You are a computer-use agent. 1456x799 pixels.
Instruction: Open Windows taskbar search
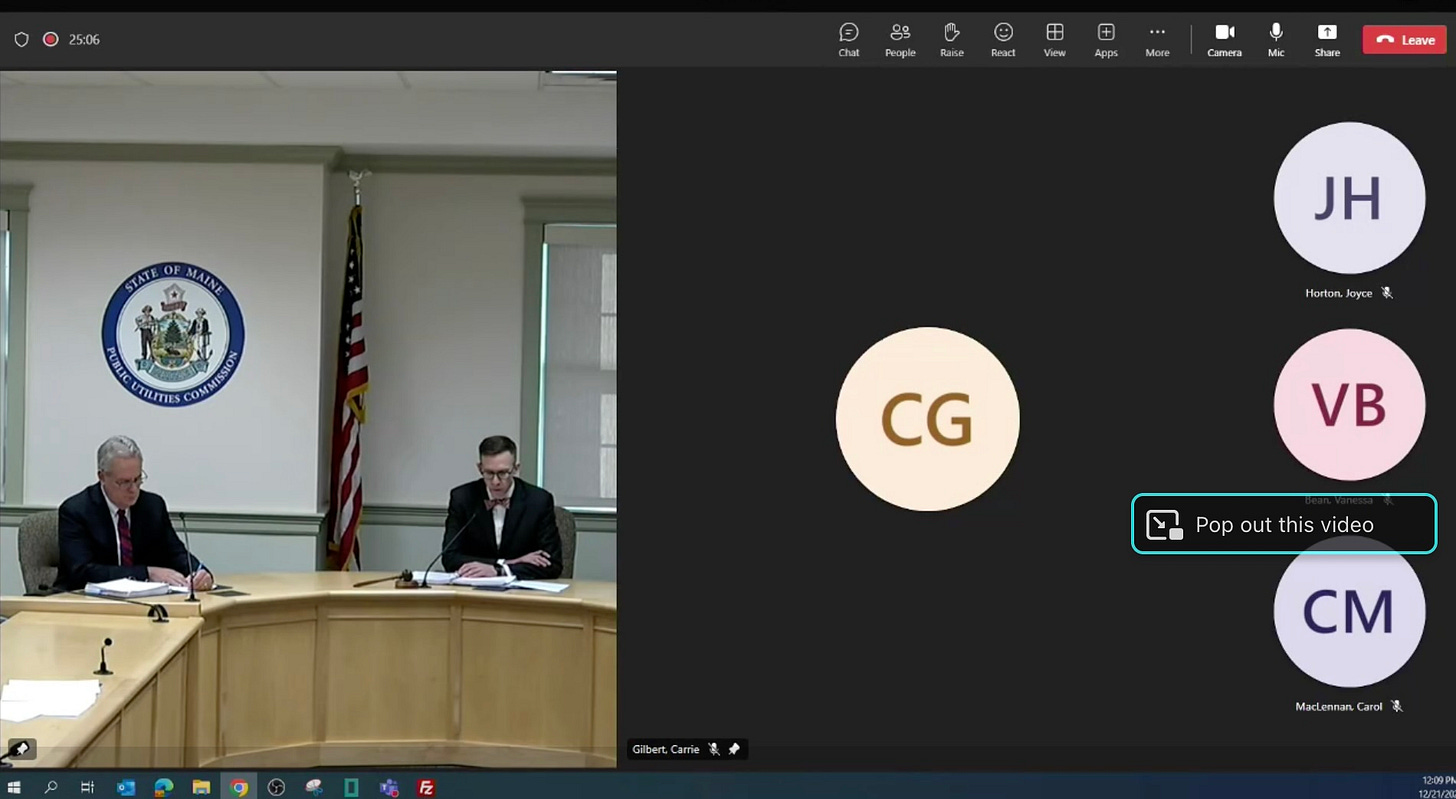(x=51, y=788)
